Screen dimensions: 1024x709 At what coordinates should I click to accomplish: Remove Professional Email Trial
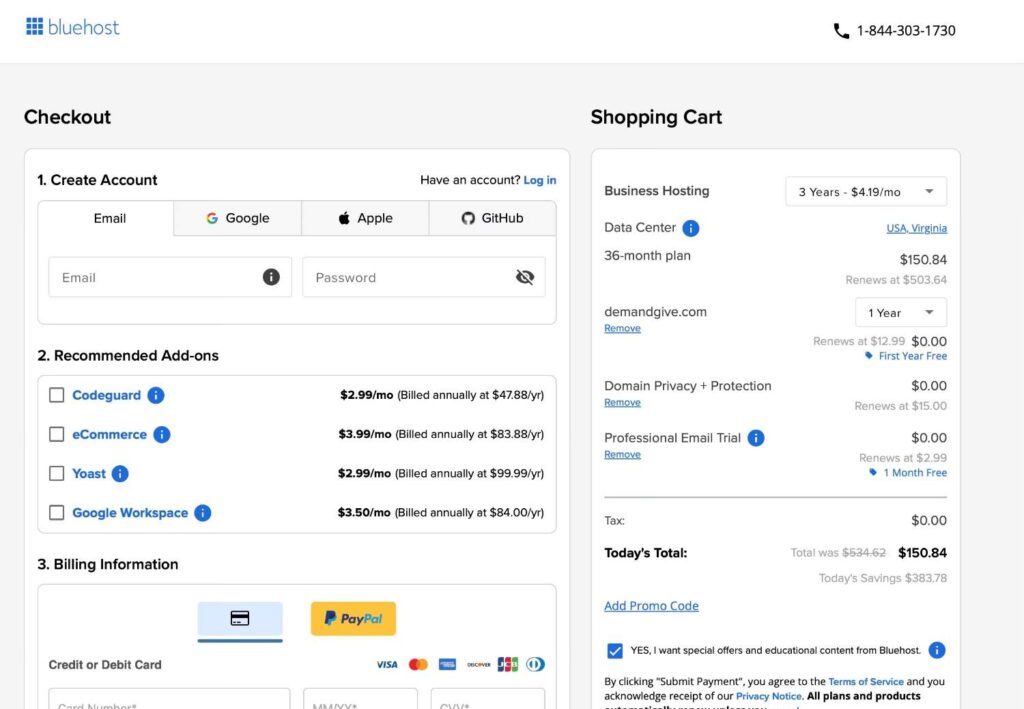622,454
